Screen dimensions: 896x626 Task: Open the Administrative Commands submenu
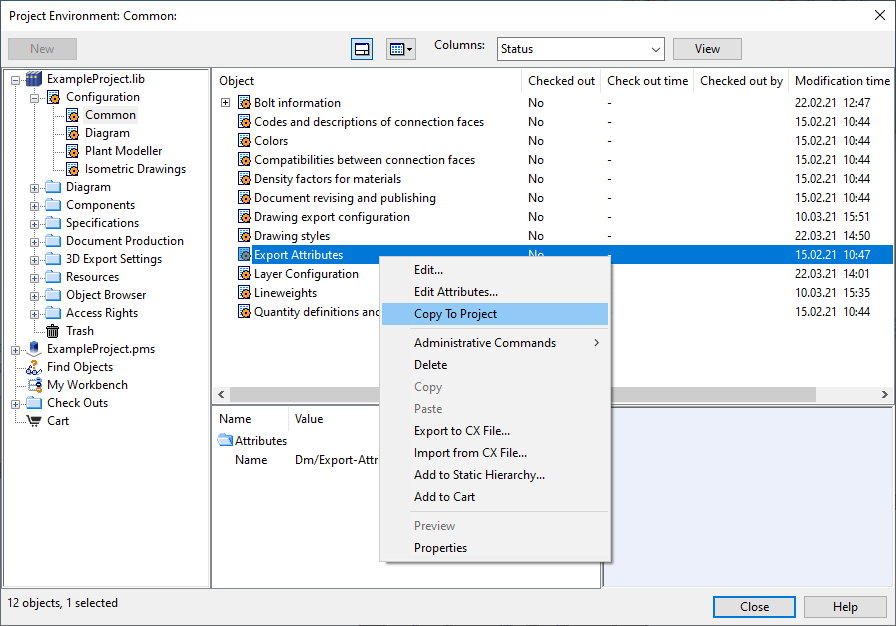pyautogui.click(x=485, y=343)
